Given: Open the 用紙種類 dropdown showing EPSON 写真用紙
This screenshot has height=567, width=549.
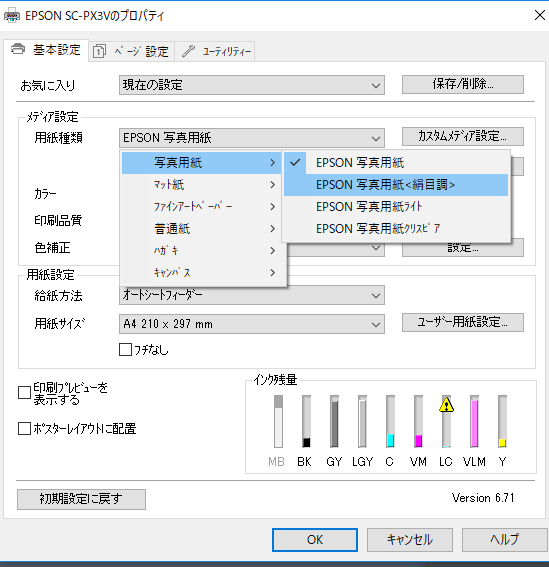Looking at the screenshot, I should click(252, 138).
